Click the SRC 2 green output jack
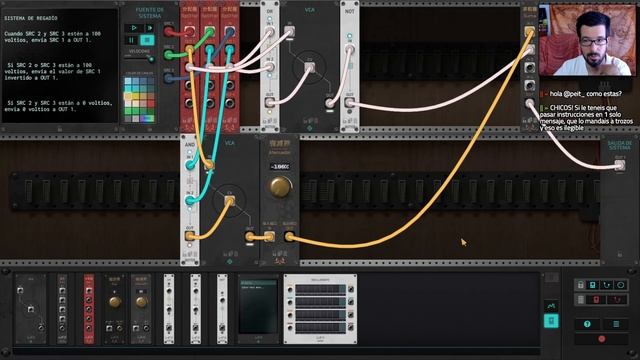Screen dimensions: 640x360 169,54
